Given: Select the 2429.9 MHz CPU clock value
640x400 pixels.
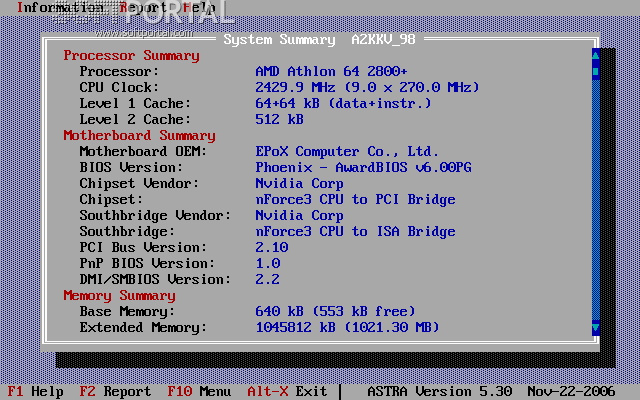Looking at the screenshot, I should [x=367, y=87].
